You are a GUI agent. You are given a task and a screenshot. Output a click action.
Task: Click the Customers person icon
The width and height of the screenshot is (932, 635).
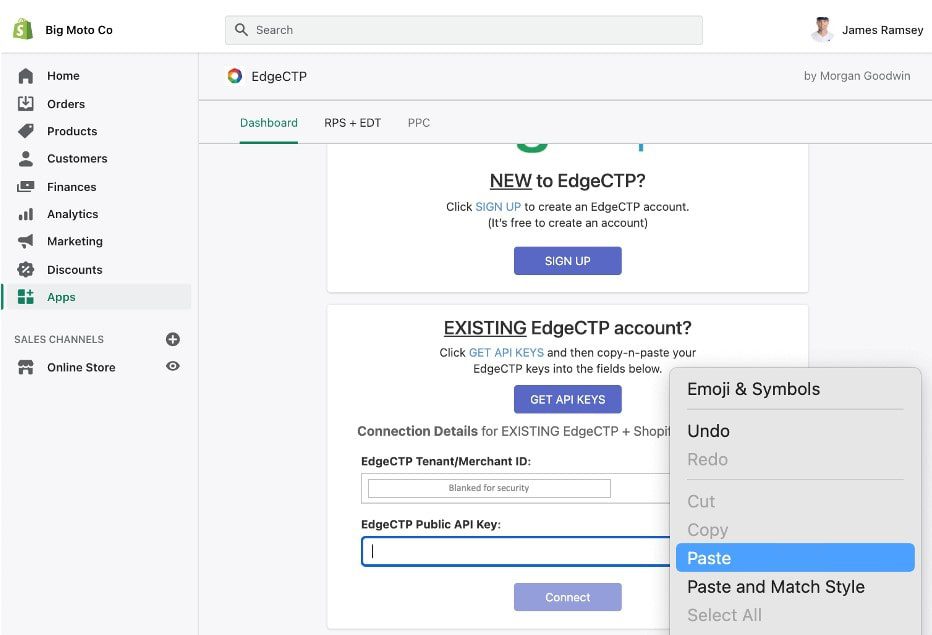26,159
